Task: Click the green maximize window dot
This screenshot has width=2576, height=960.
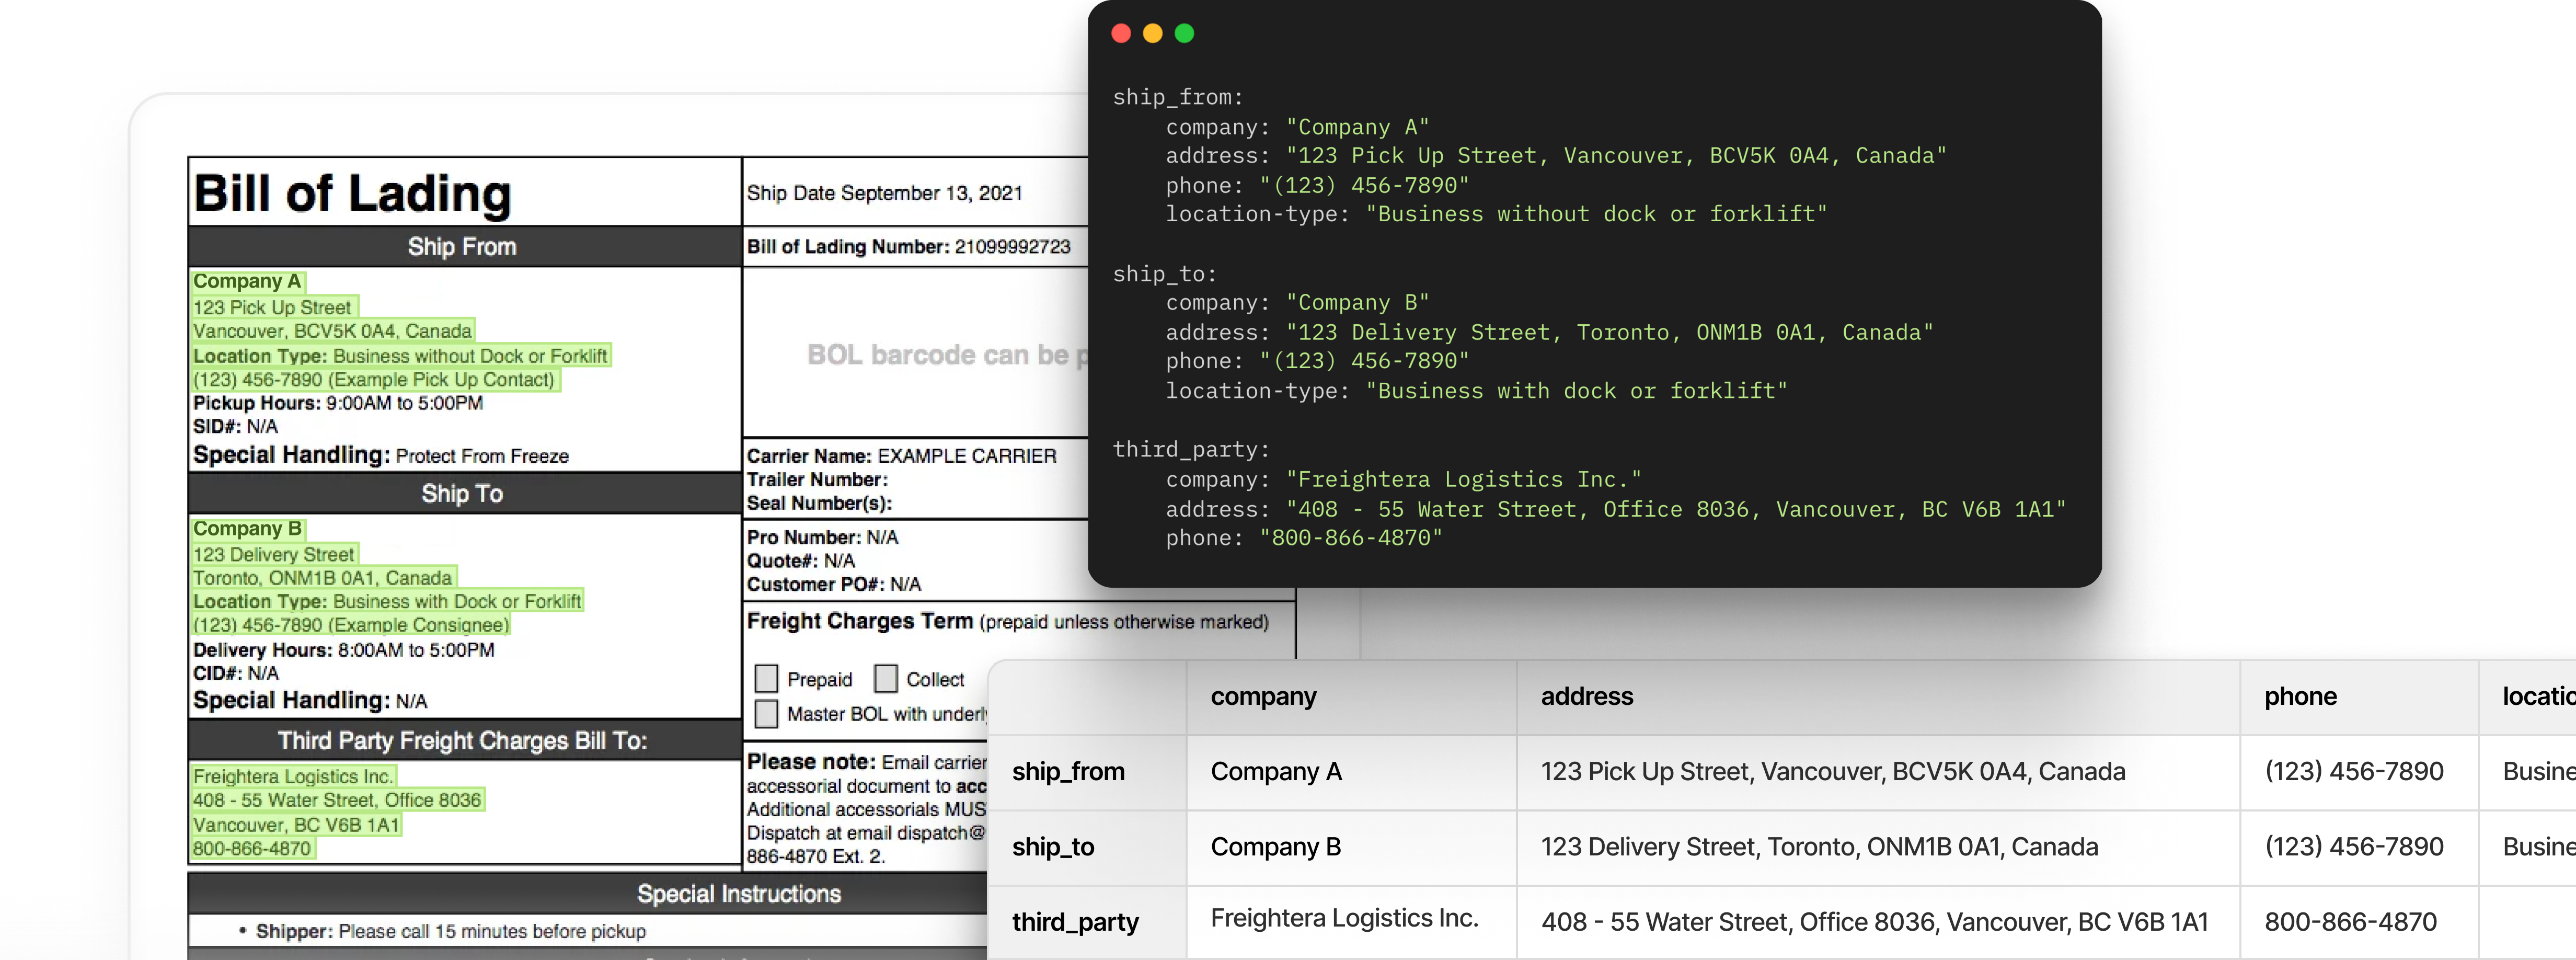Action: click(x=1184, y=34)
